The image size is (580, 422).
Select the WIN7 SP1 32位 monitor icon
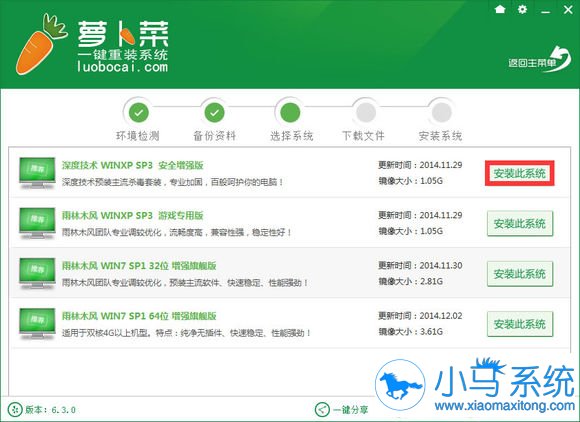37,273
